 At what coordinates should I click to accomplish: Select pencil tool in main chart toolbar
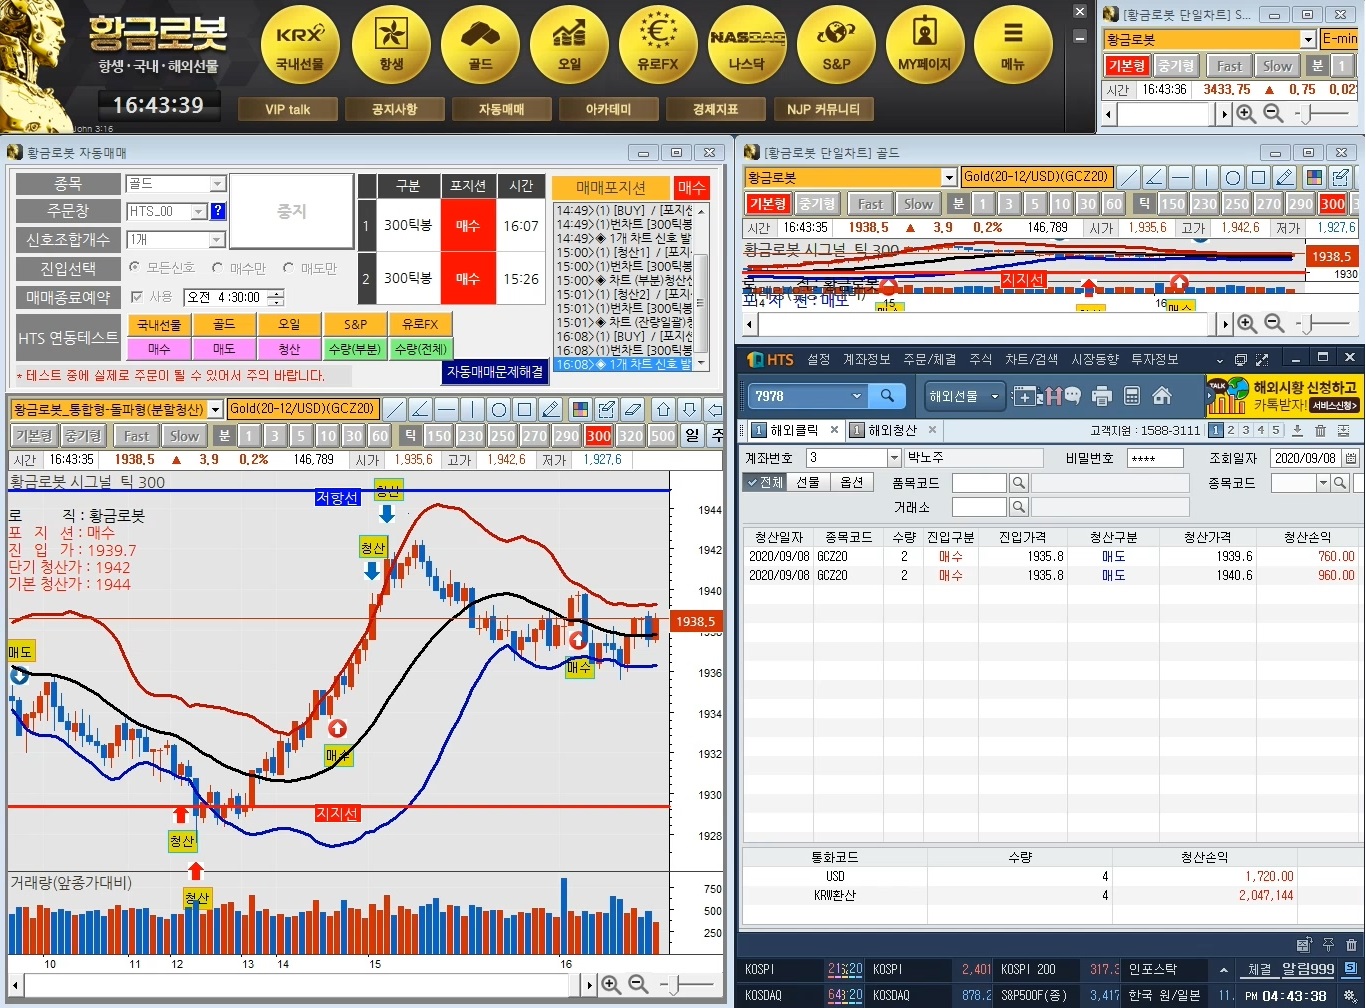click(550, 409)
